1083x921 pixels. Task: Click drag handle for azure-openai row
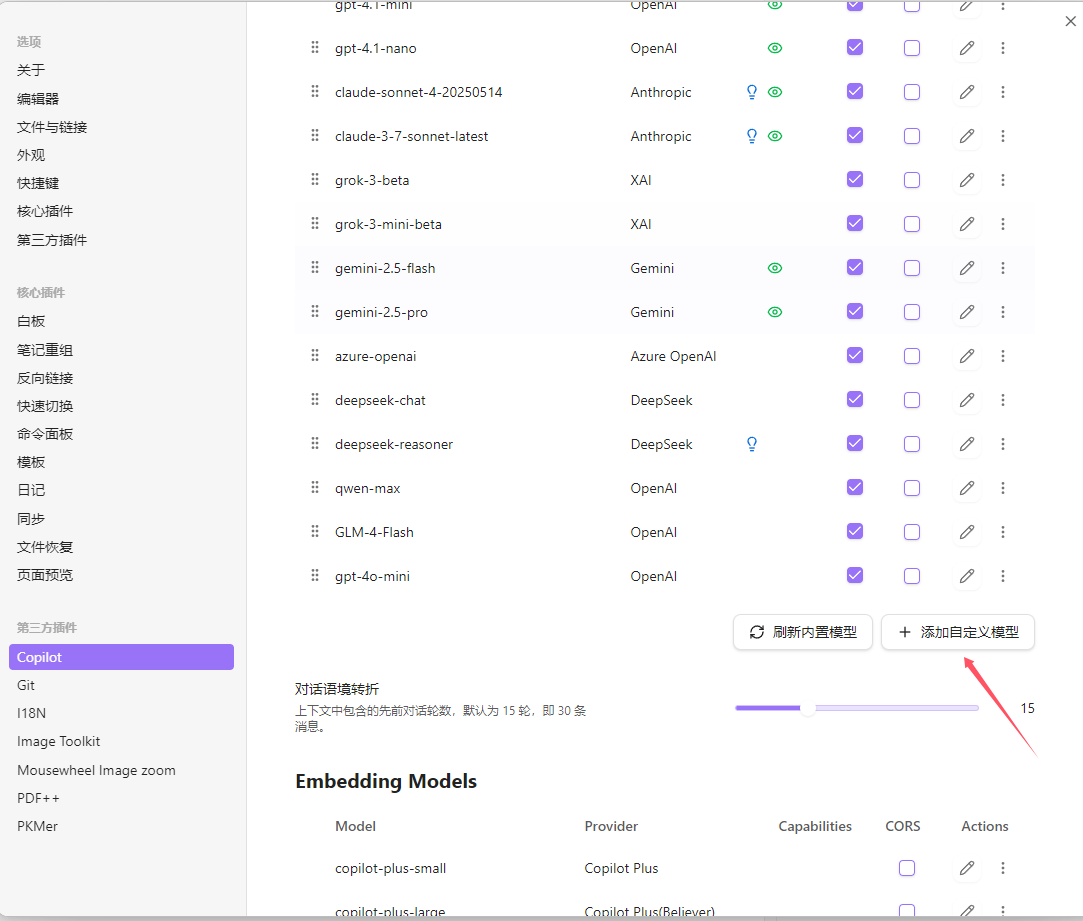[315, 356]
